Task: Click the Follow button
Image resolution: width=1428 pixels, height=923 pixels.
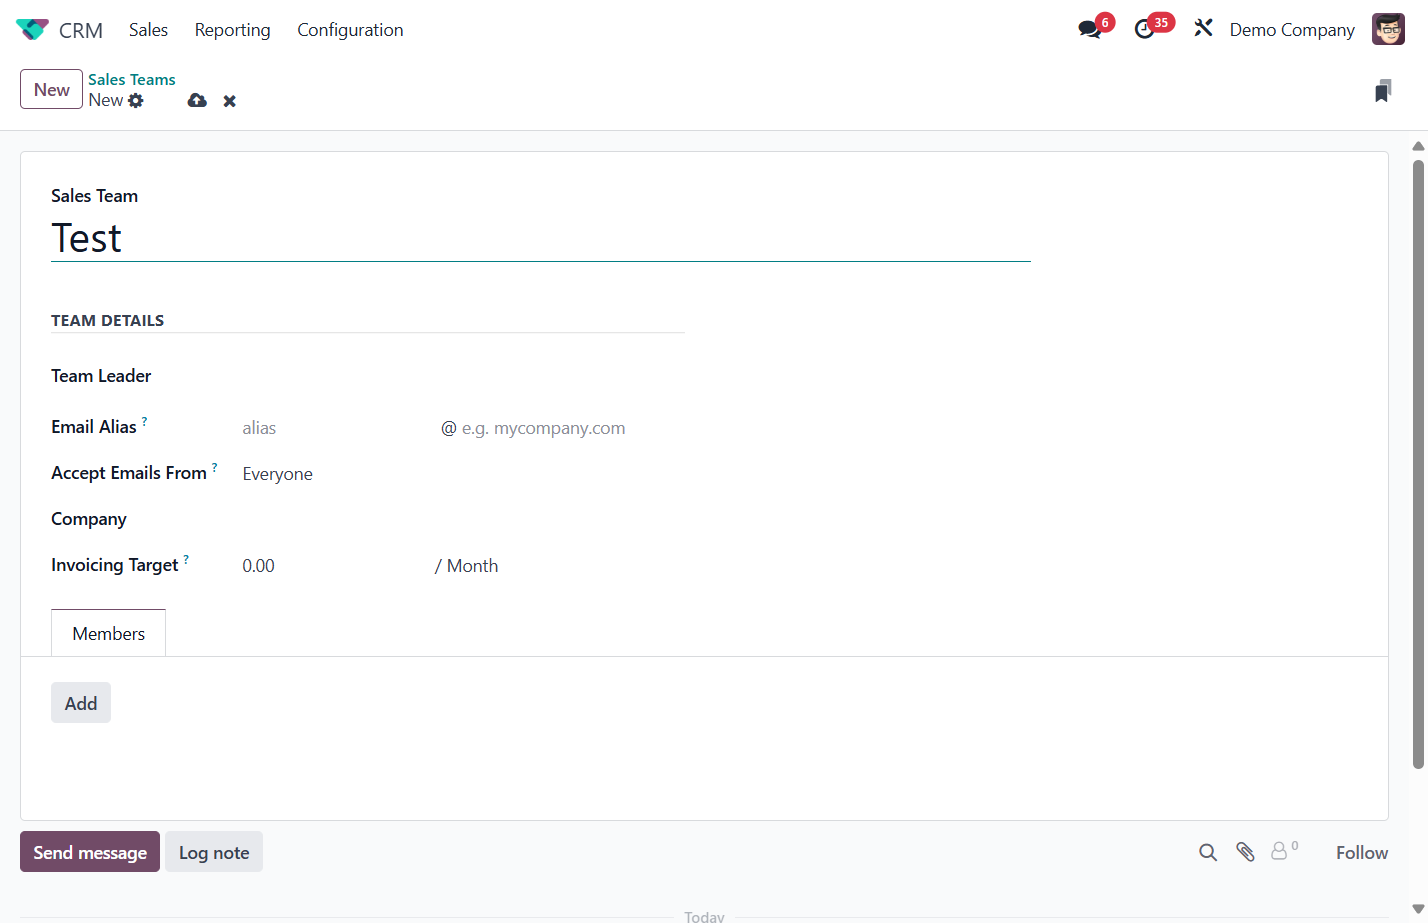Action: tap(1362, 852)
